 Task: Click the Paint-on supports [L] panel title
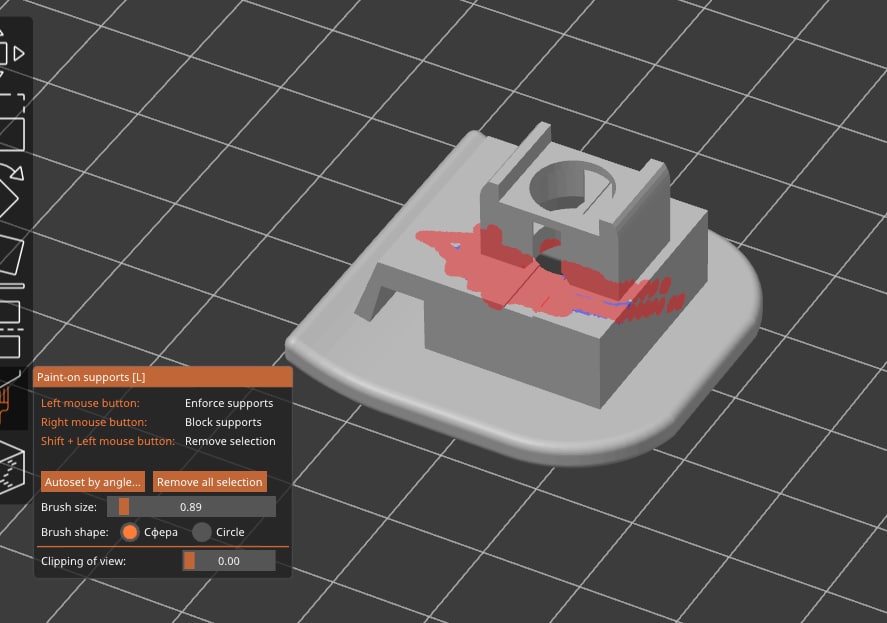tap(91, 377)
